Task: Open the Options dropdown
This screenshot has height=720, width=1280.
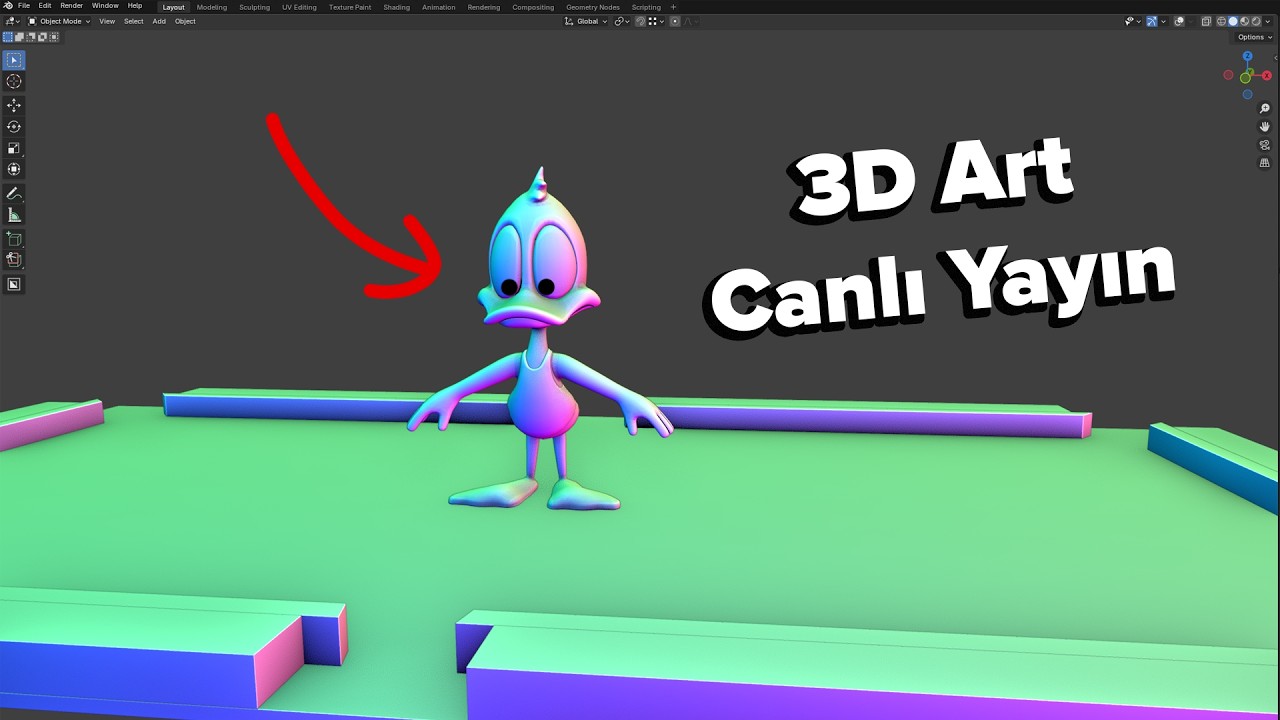Action: [x=1255, y=37]
